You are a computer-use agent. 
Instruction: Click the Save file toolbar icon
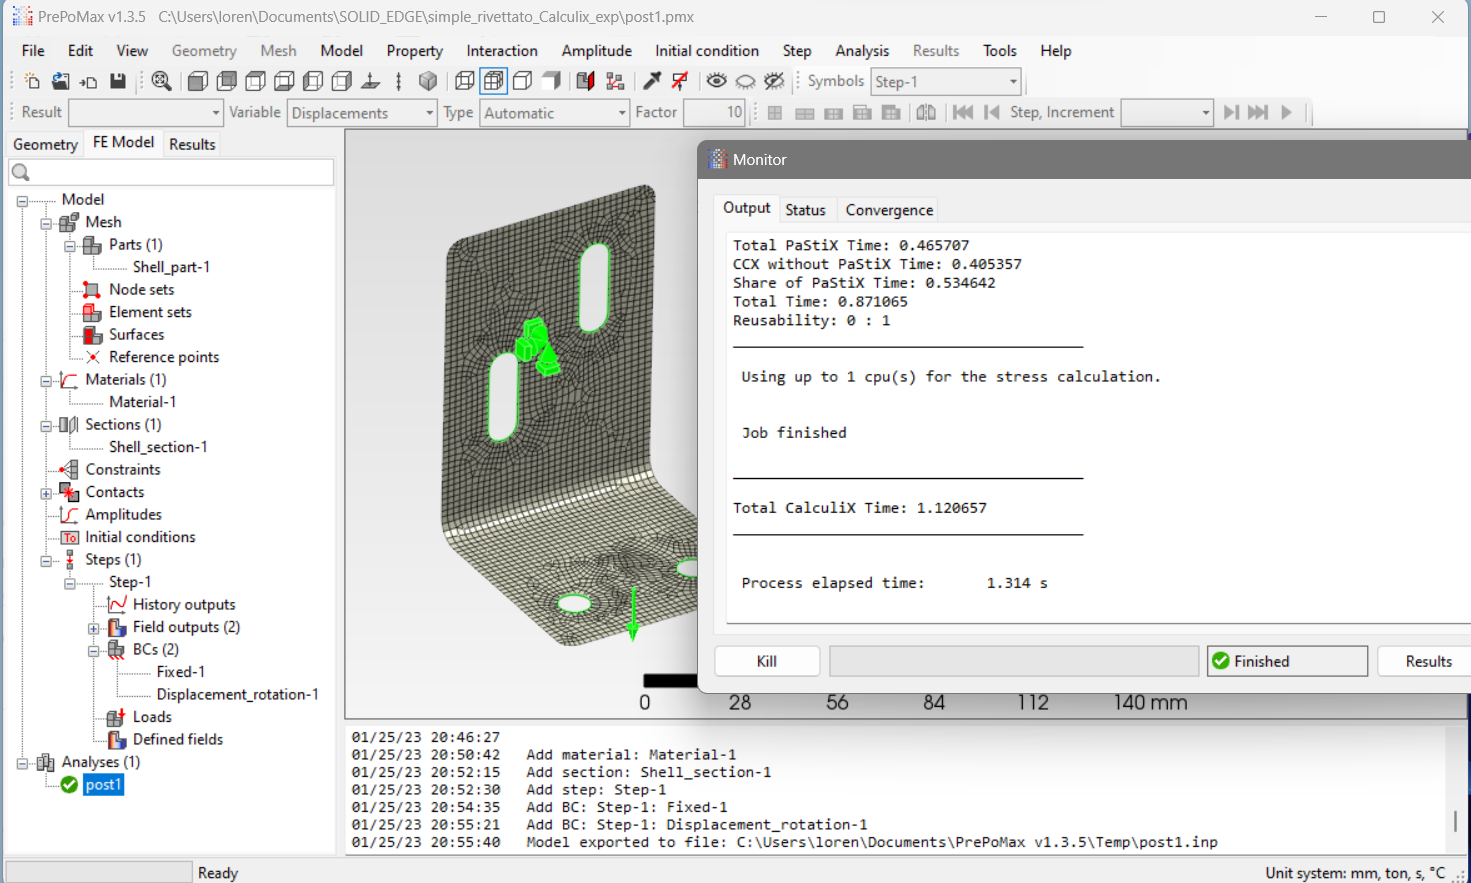pyautogui.click(x=118, y=82)
